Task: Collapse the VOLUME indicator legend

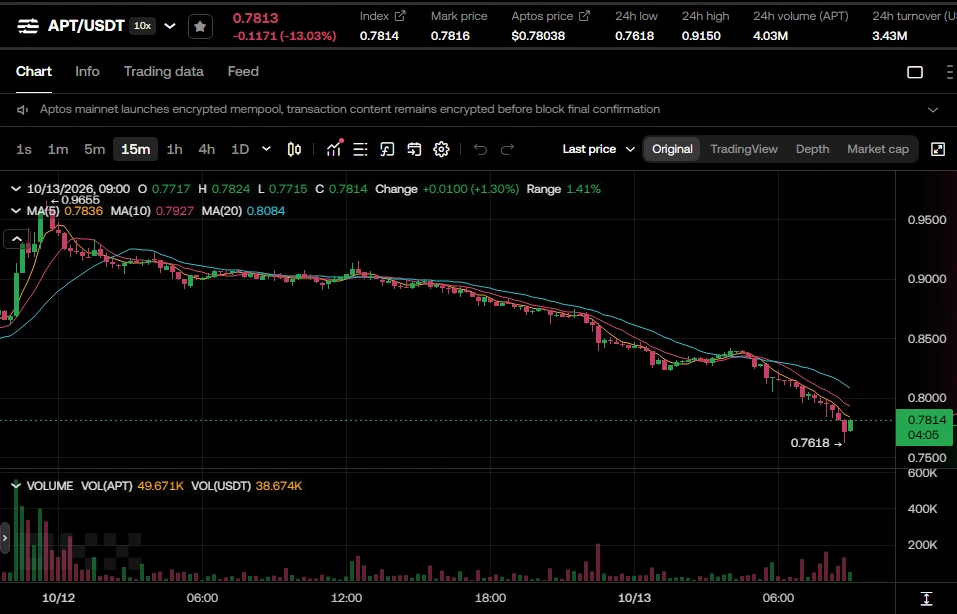Action: 16,486
